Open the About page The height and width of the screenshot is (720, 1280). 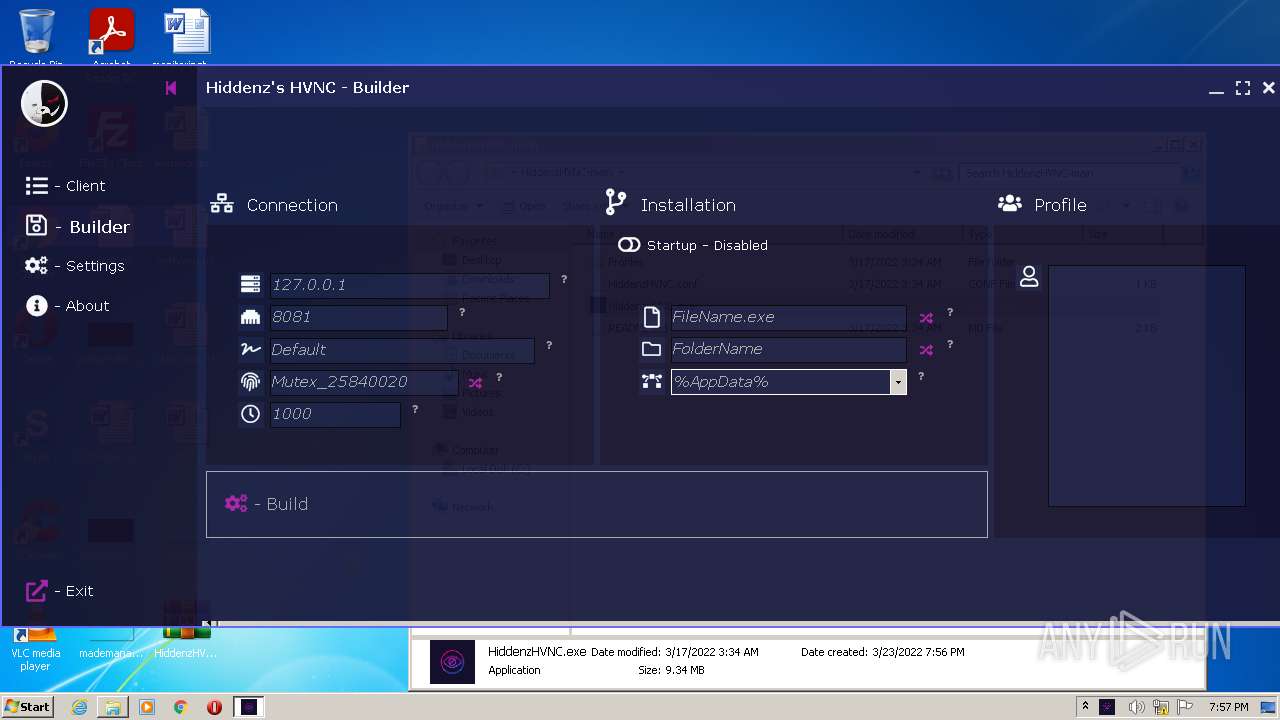coord(67,306)
